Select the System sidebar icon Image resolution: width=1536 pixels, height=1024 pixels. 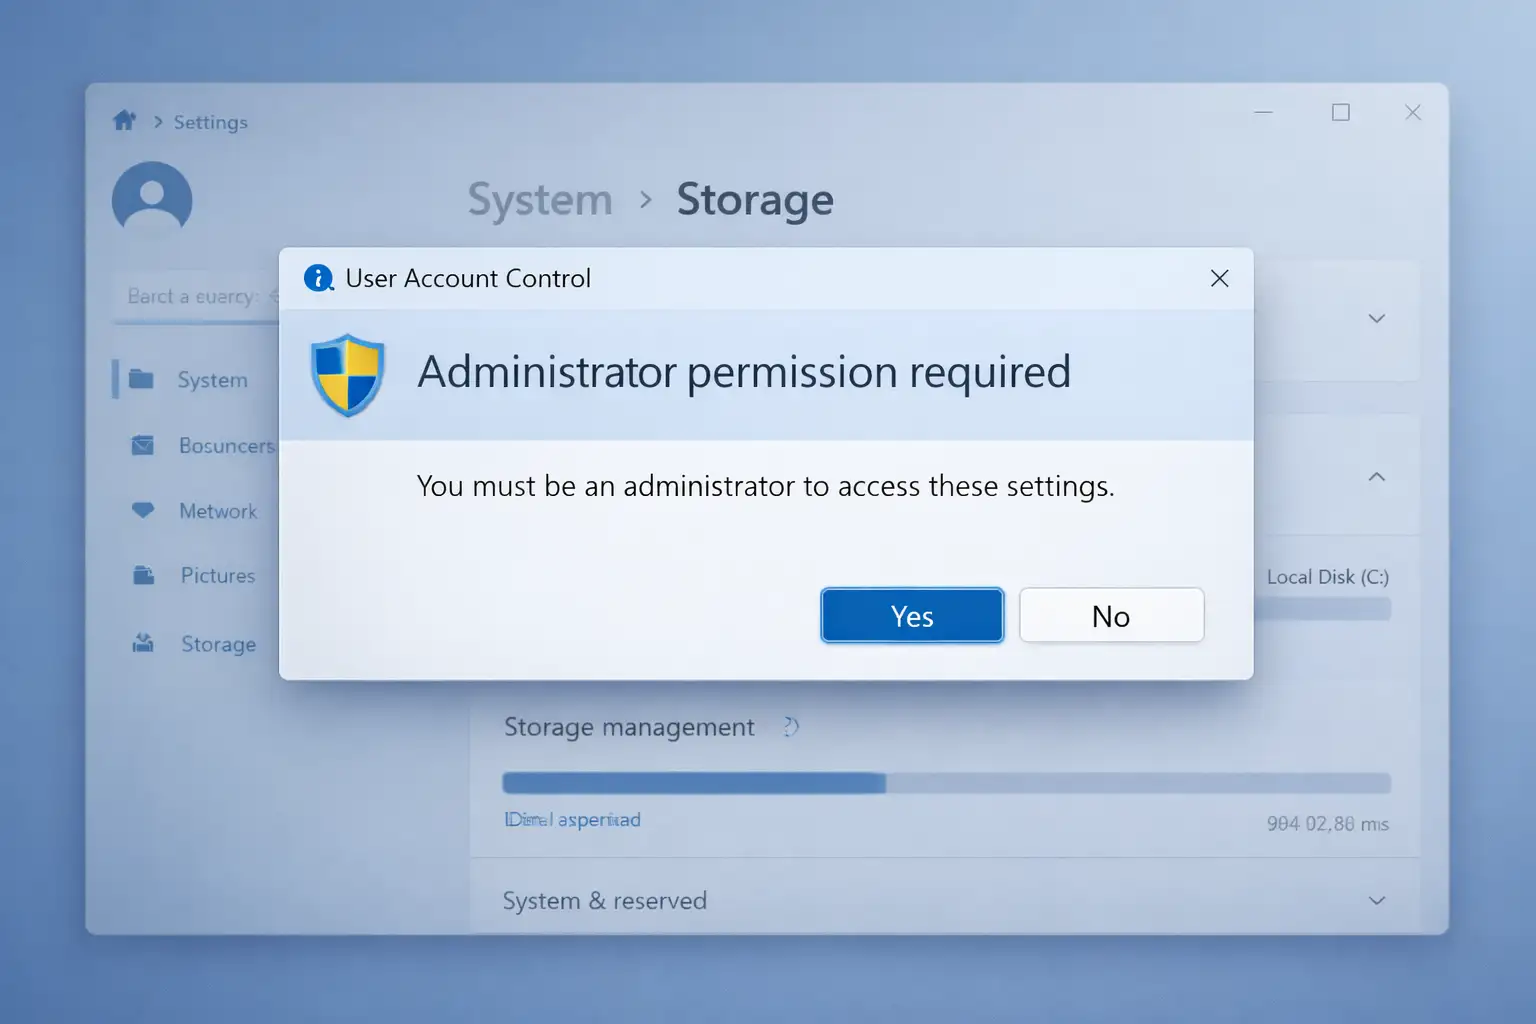[x=144, y=379]
